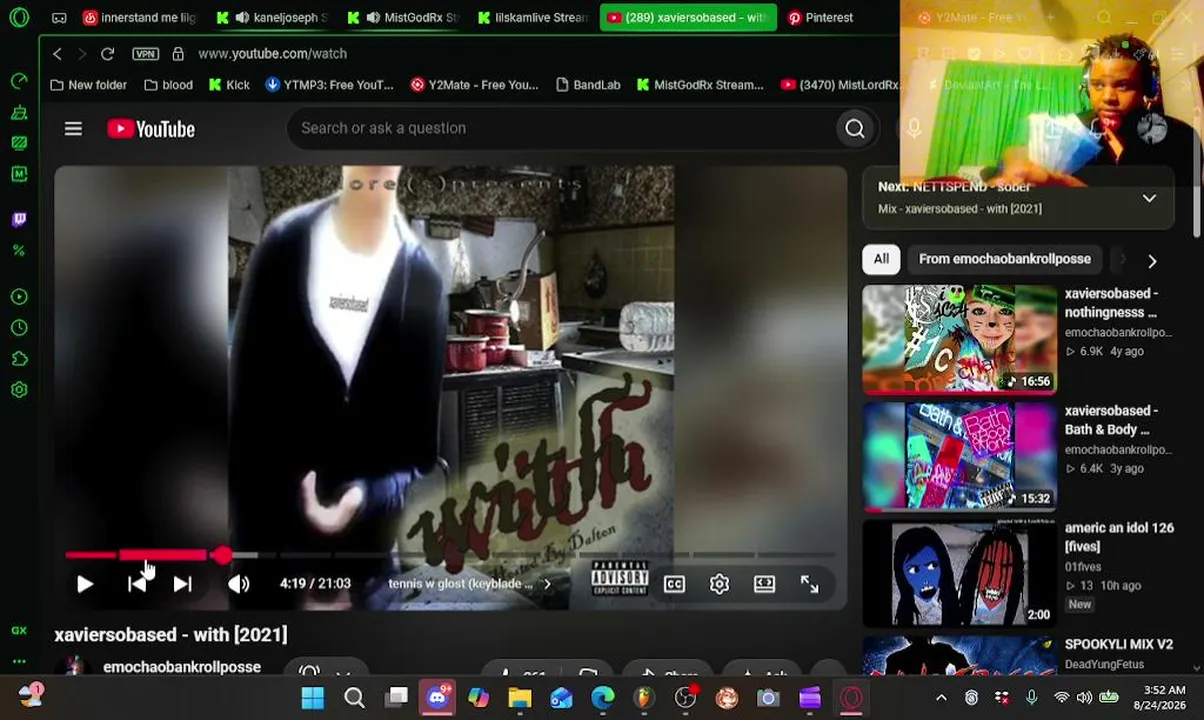This screenshot has width=1204, height=720.
Task: Open the blood bookmarks folder
Action: pos(168,85)
